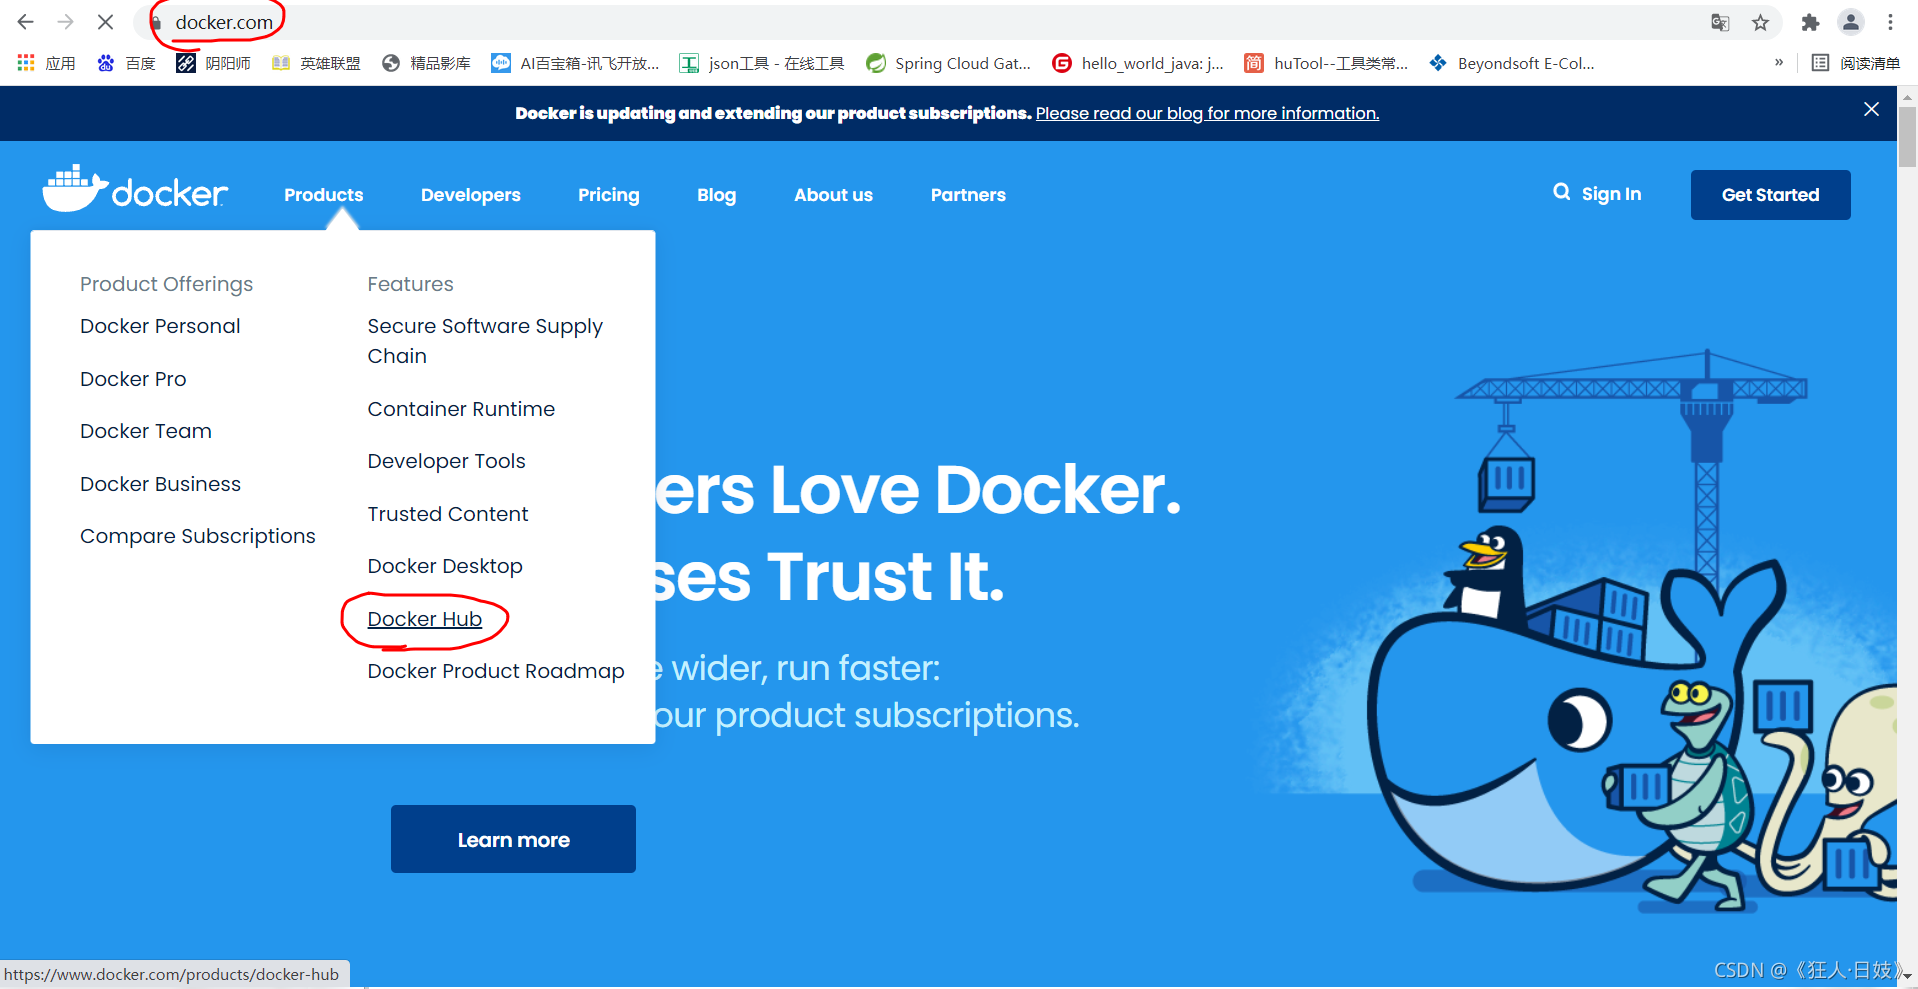This screenshot has height=989, width=1918.
Task: Open the 应用 apps grid shortcut
Action: [46, 63]
